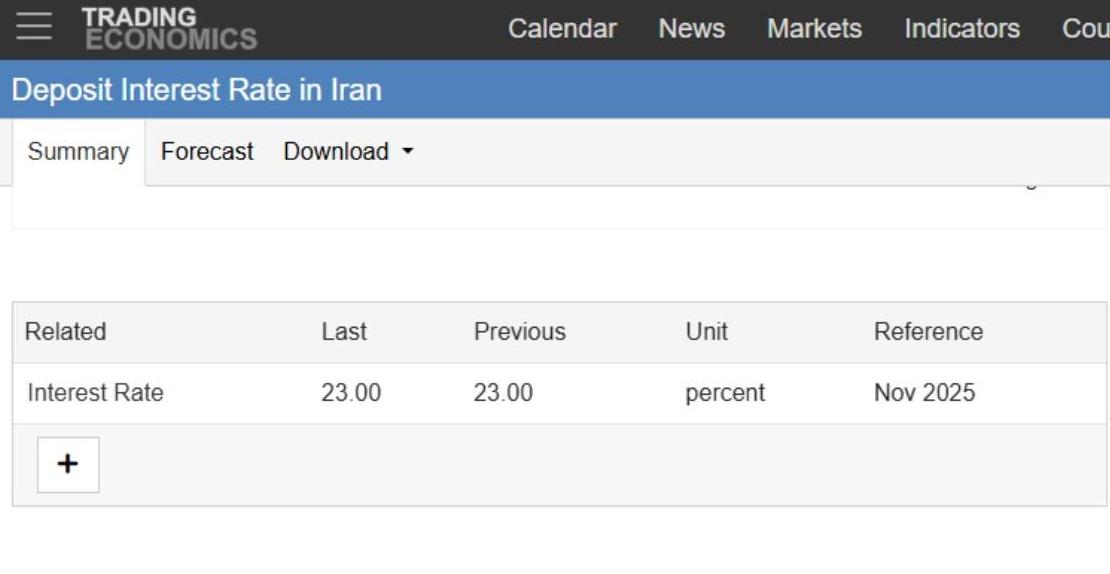The image size is (1110, 574).
Task: Open the Markets menu item
Action: [814, 29]
